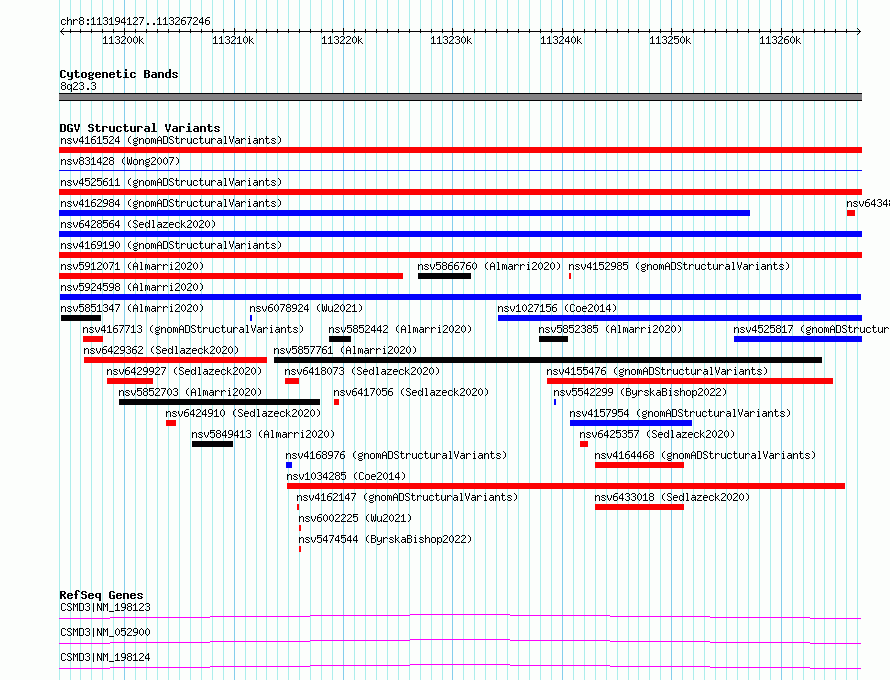
Task: Open the nsv4525611 structural variant label
Action: click(171, 182)
